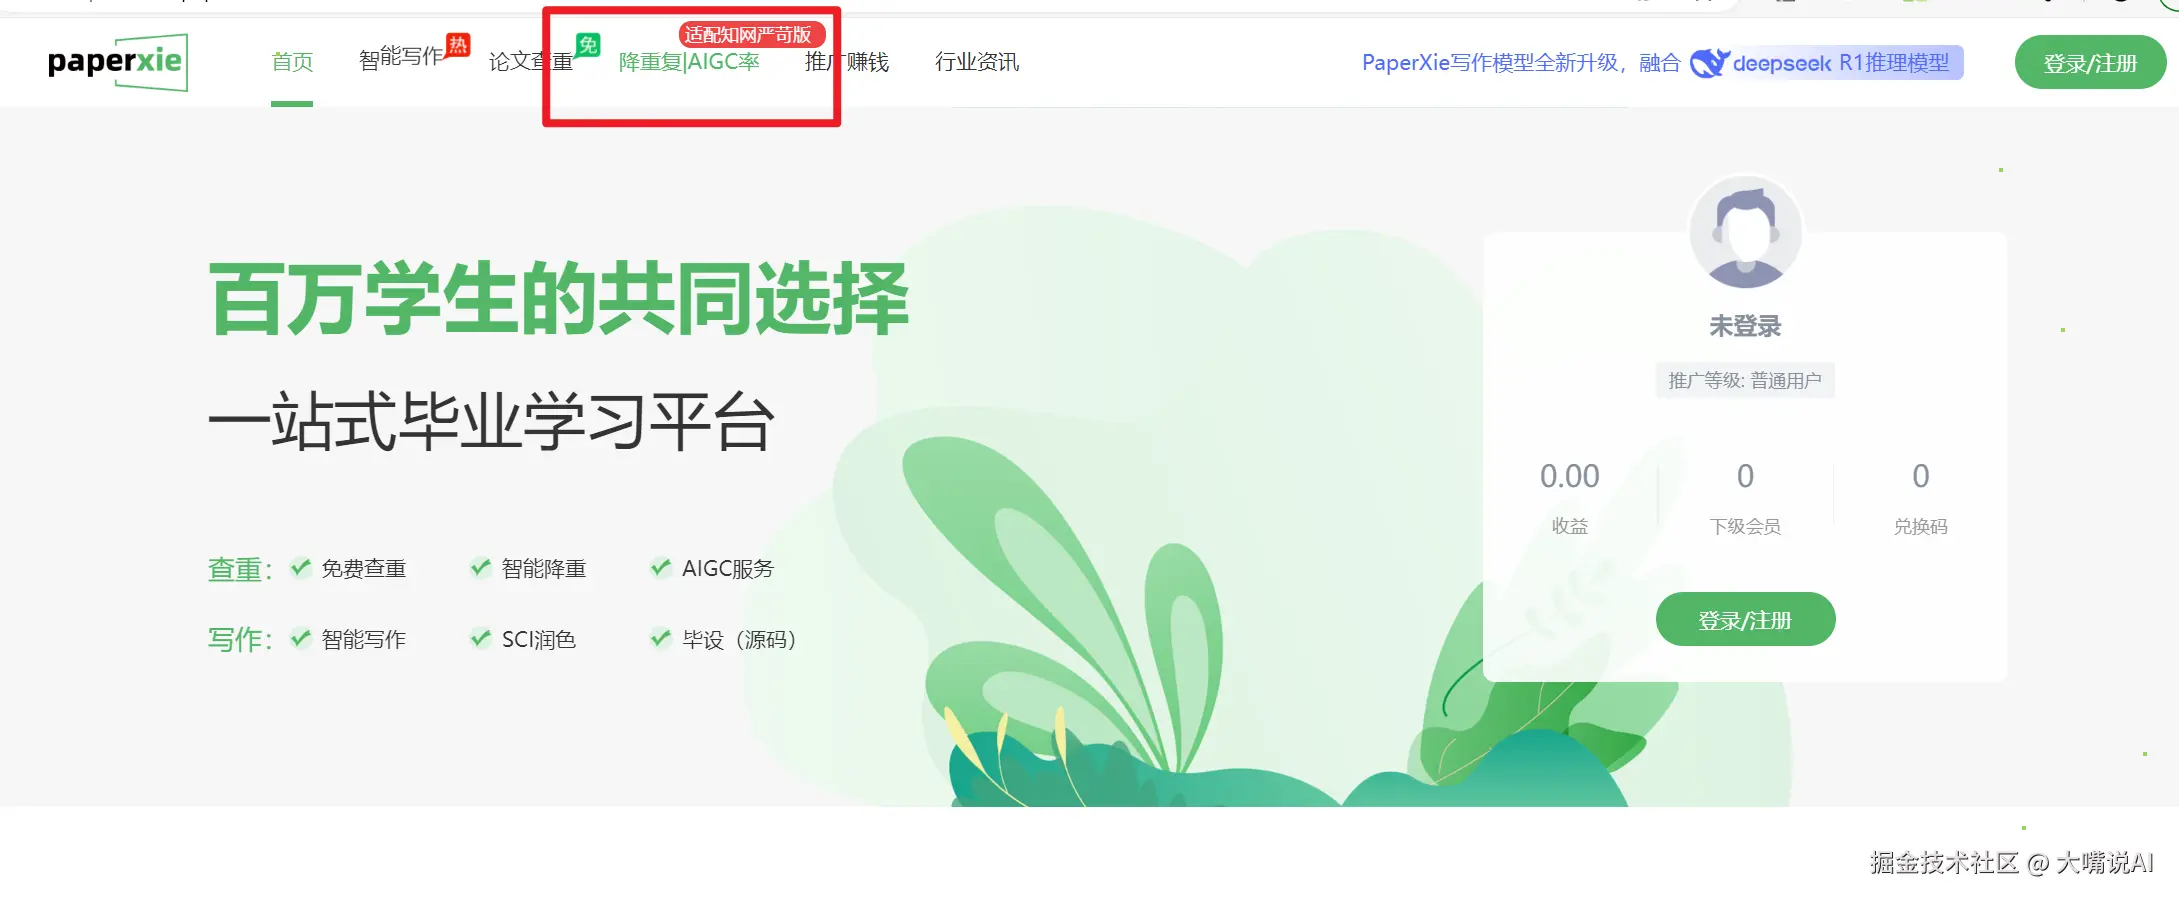Open the 行业资讯 menu item
Image resolution: width=2179 pixels, height=901 pixels.
click(x=977, y=62)
